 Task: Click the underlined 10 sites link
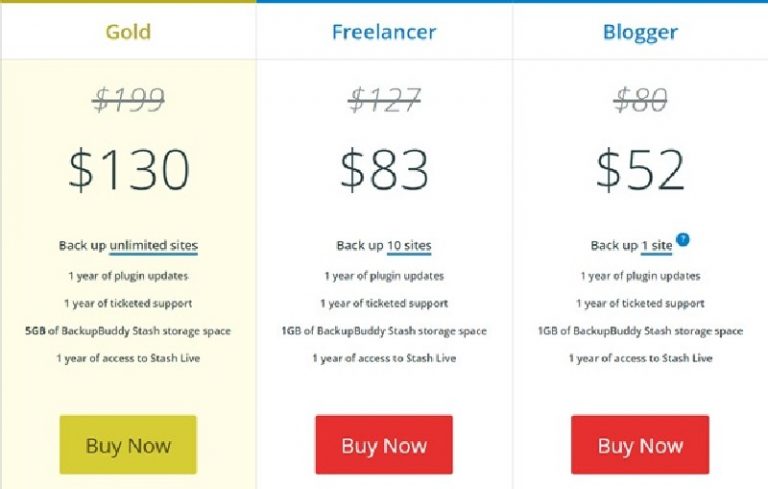pos(409,245)
